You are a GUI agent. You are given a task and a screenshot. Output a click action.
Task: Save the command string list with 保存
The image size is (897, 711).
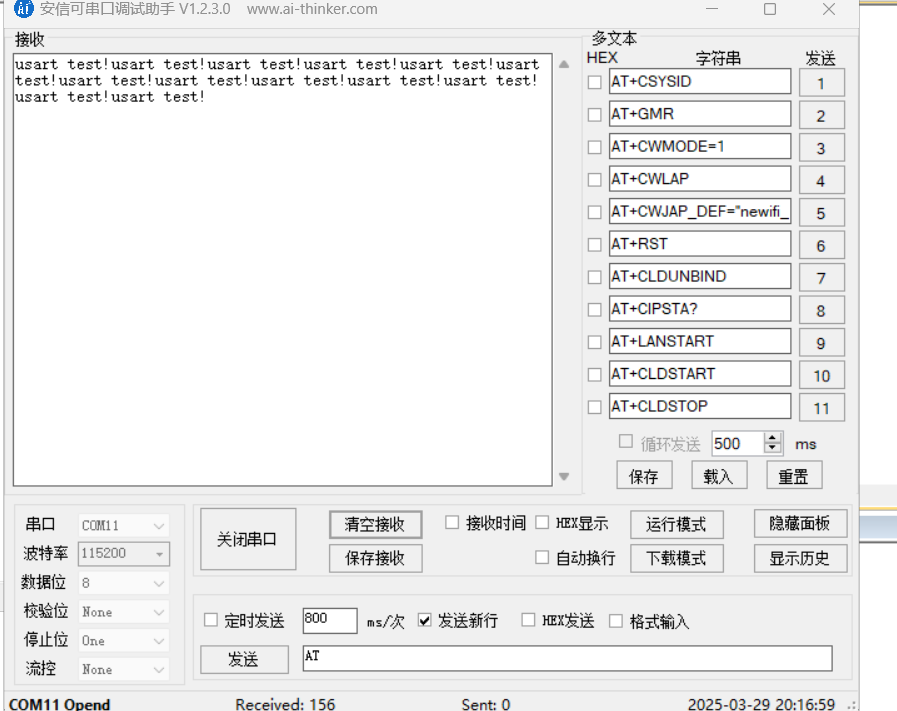point(644,475)
